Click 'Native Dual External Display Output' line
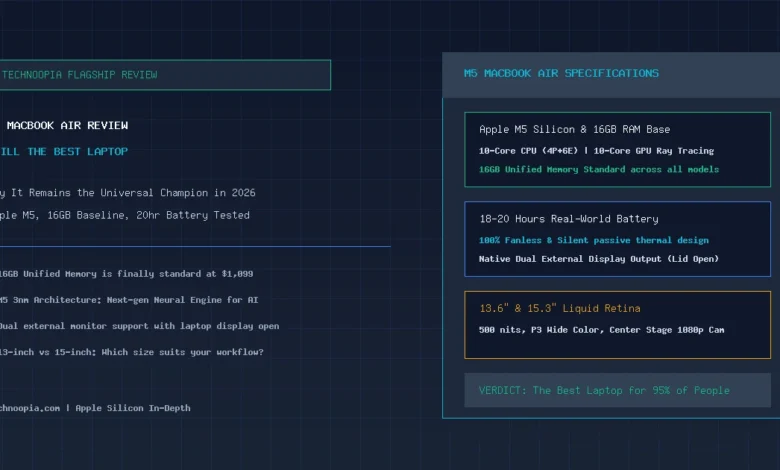Image resolution: width=780 pixels, height=470 pixels. (599, 259)
